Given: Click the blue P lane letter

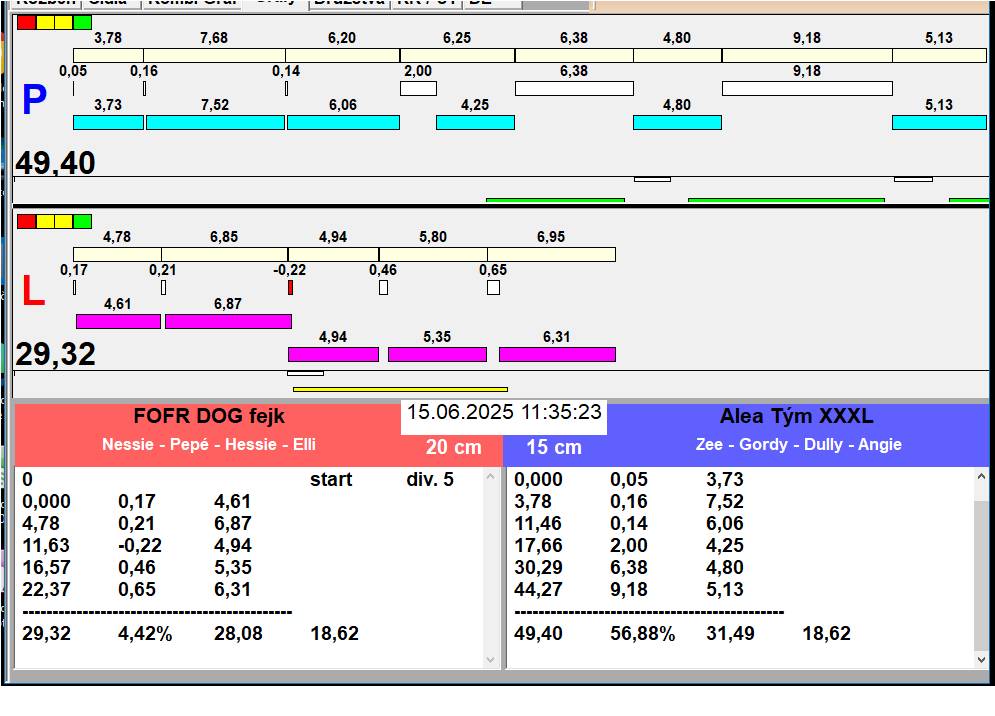Looking at the screenshot, I should (34, 100).
